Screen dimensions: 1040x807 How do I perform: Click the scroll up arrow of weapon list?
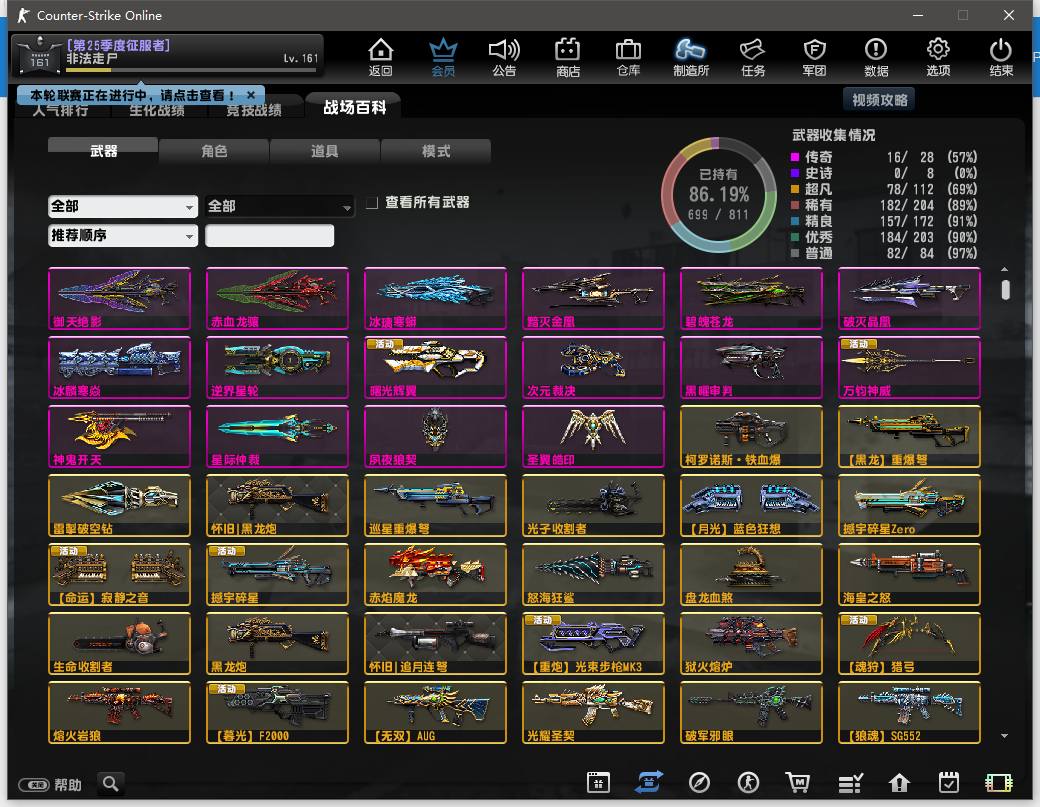1004,269
